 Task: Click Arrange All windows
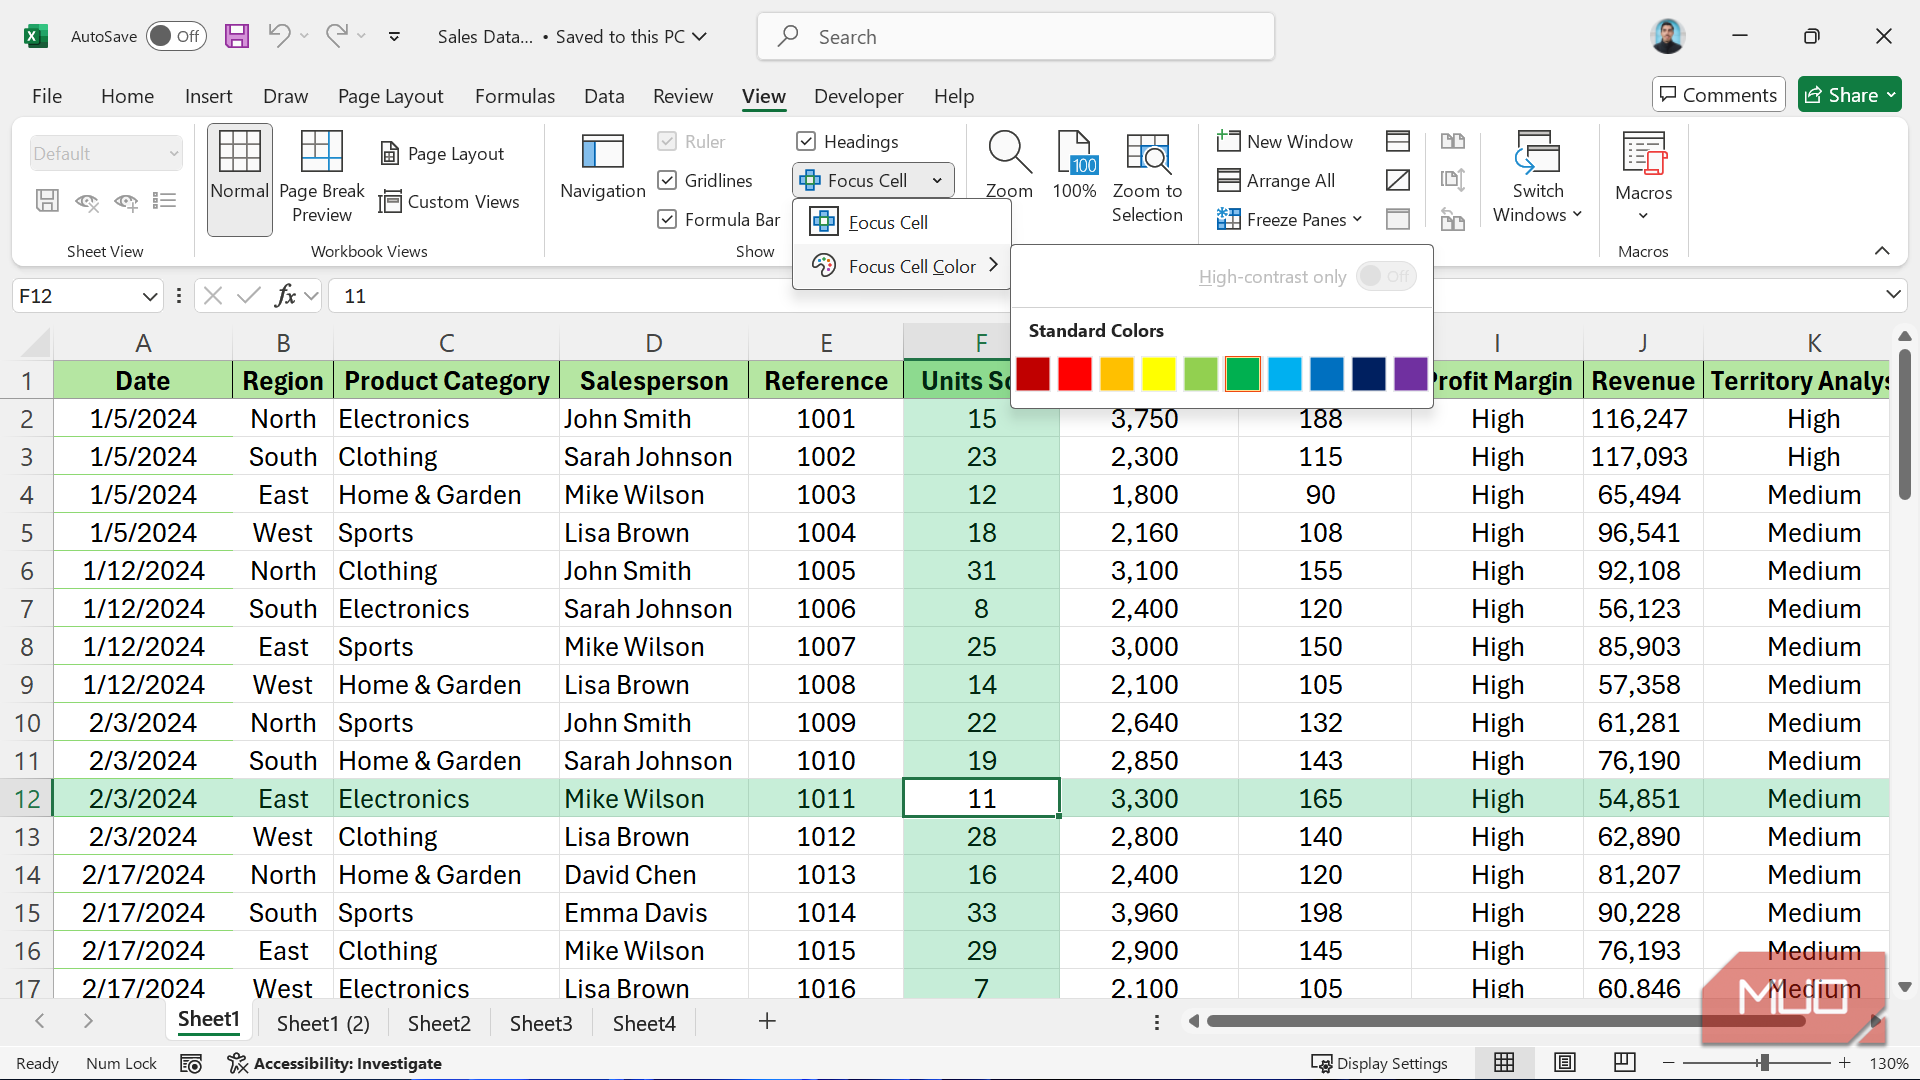pos(1276,181)
